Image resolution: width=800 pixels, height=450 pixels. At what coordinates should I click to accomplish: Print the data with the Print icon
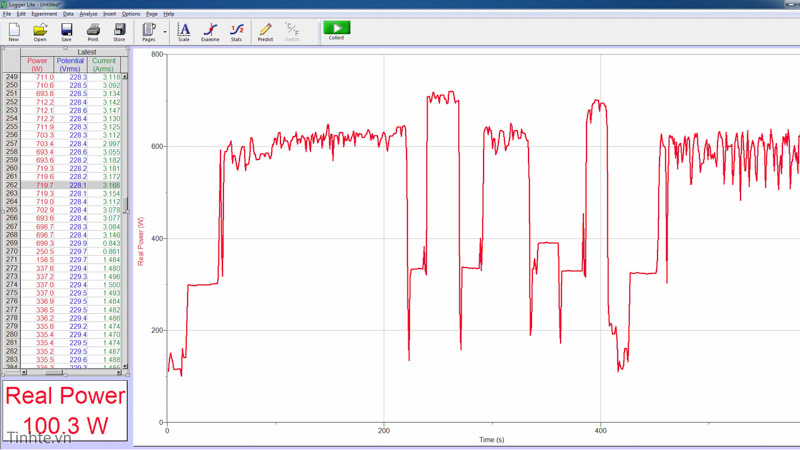click(93, 31)
